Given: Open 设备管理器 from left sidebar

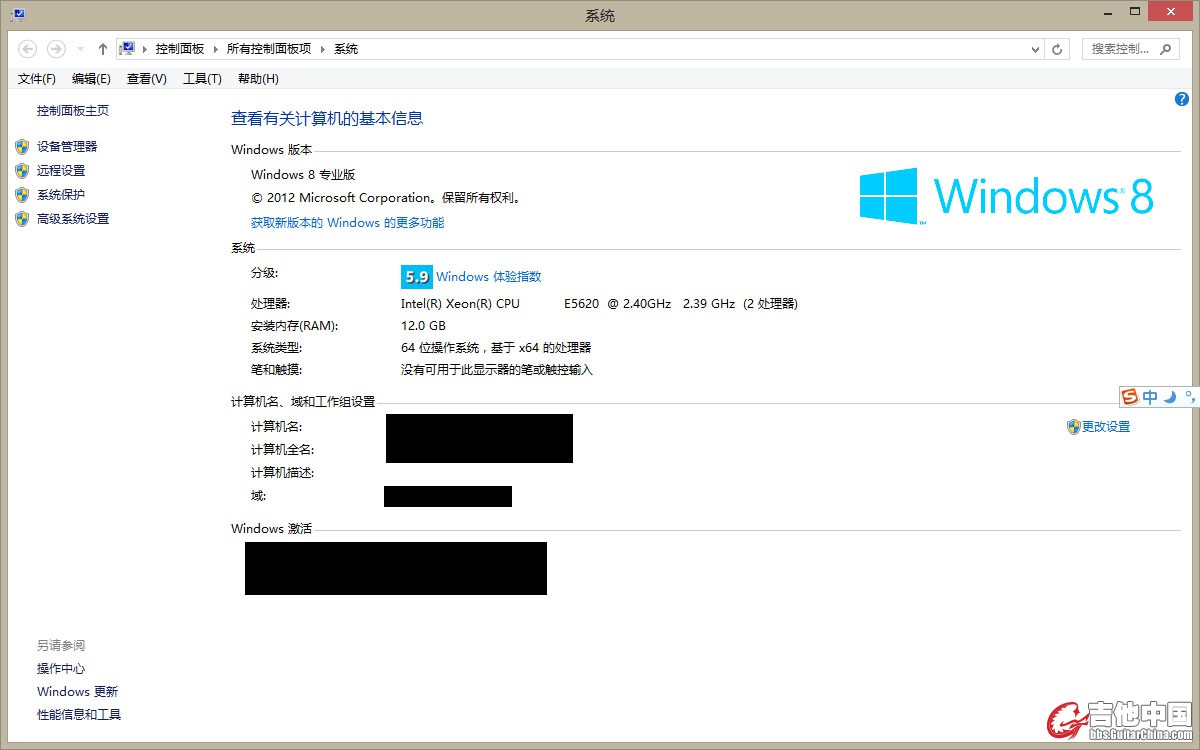Looking at the screenshot, I should click(x=67, y=146).
